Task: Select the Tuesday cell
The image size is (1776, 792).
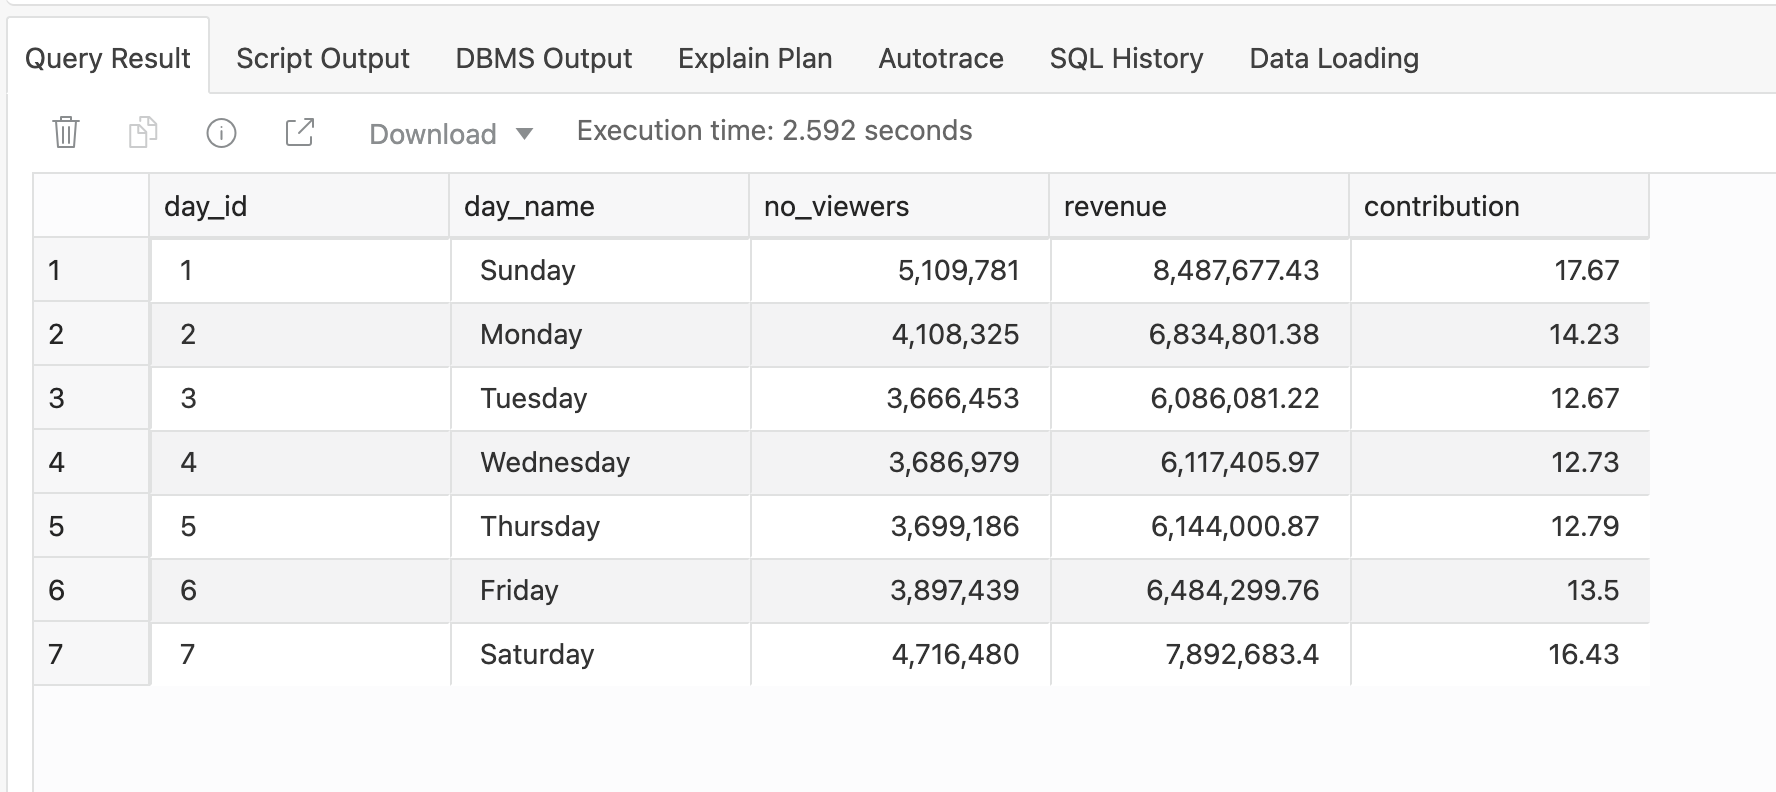Action: [x=600, y=398]
